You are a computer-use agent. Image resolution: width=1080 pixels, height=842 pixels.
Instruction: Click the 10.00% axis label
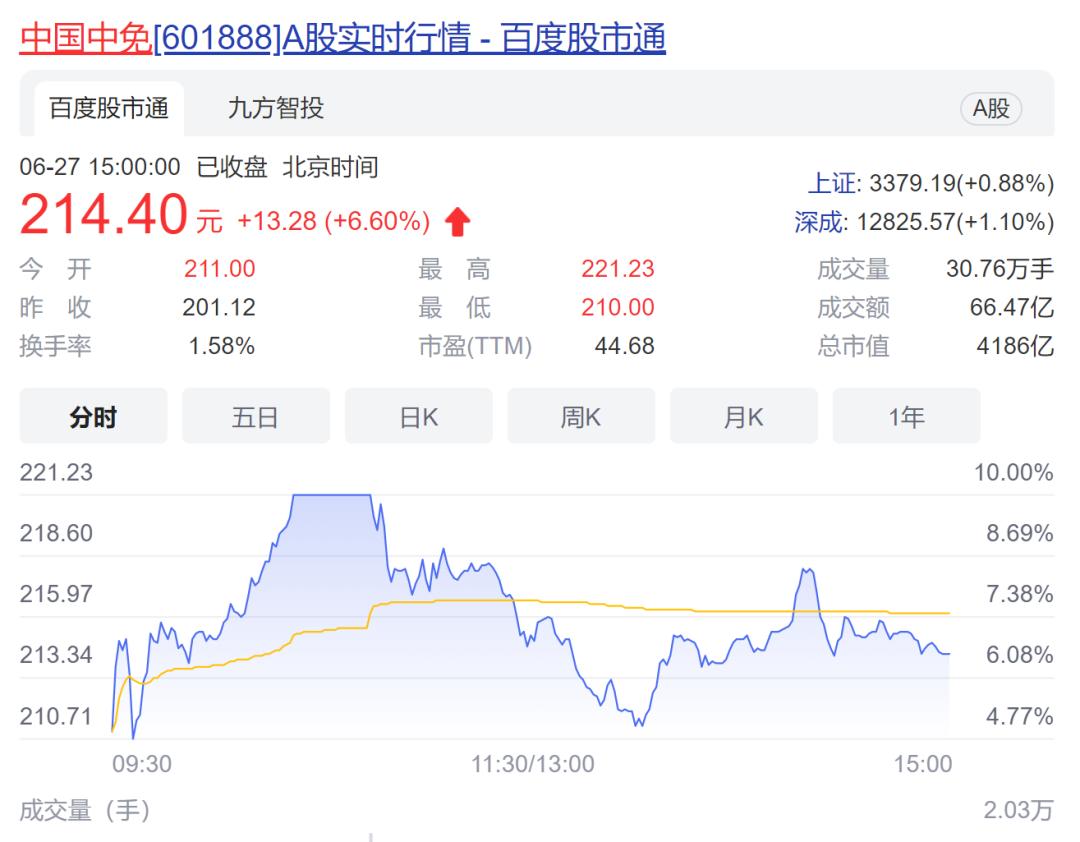click(1013, 473)
